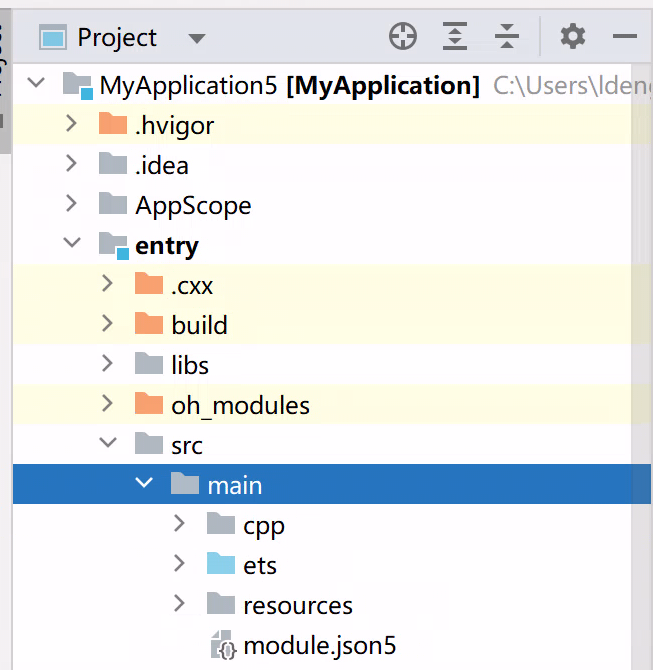
Task: Click the entry module folder icon
Action: point(113,245)
